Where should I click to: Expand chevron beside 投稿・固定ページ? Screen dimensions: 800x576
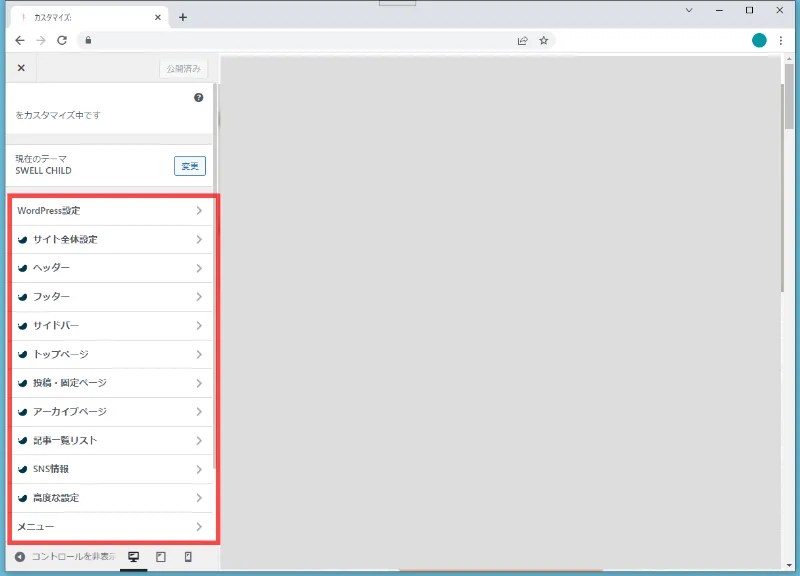pyautogui.click(x=199, y=383)
